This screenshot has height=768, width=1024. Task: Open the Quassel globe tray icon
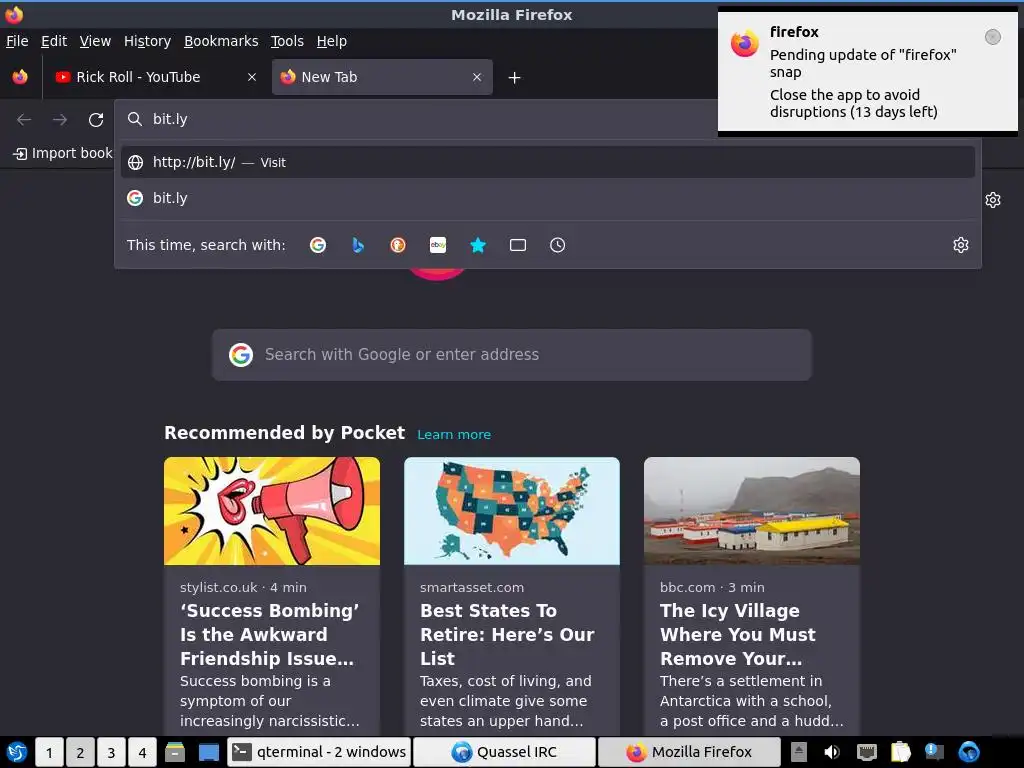(x=969, y=752)
